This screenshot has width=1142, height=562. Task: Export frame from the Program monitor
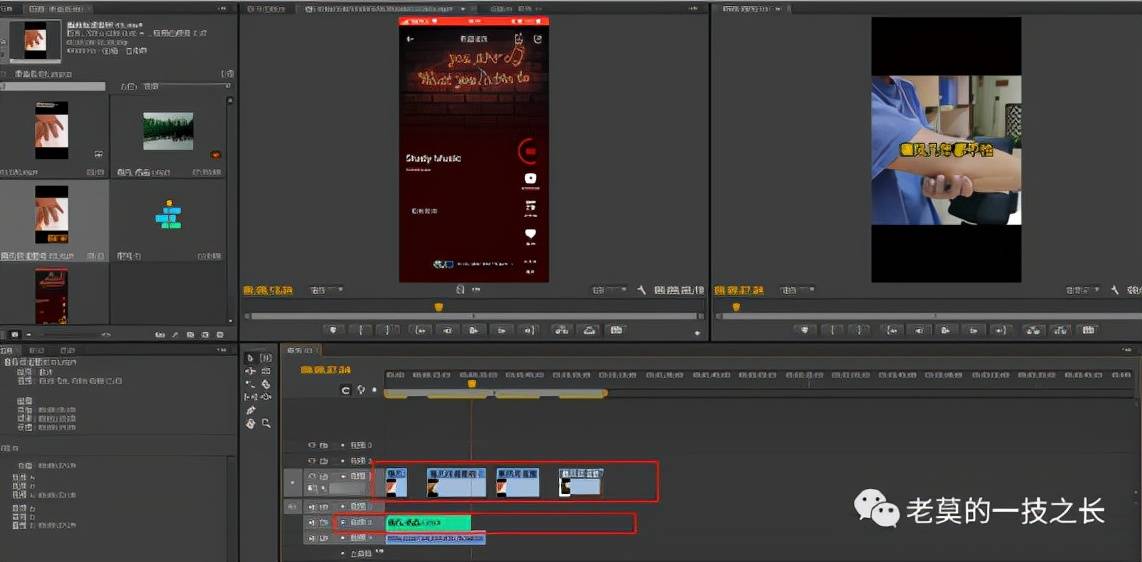1088,330
